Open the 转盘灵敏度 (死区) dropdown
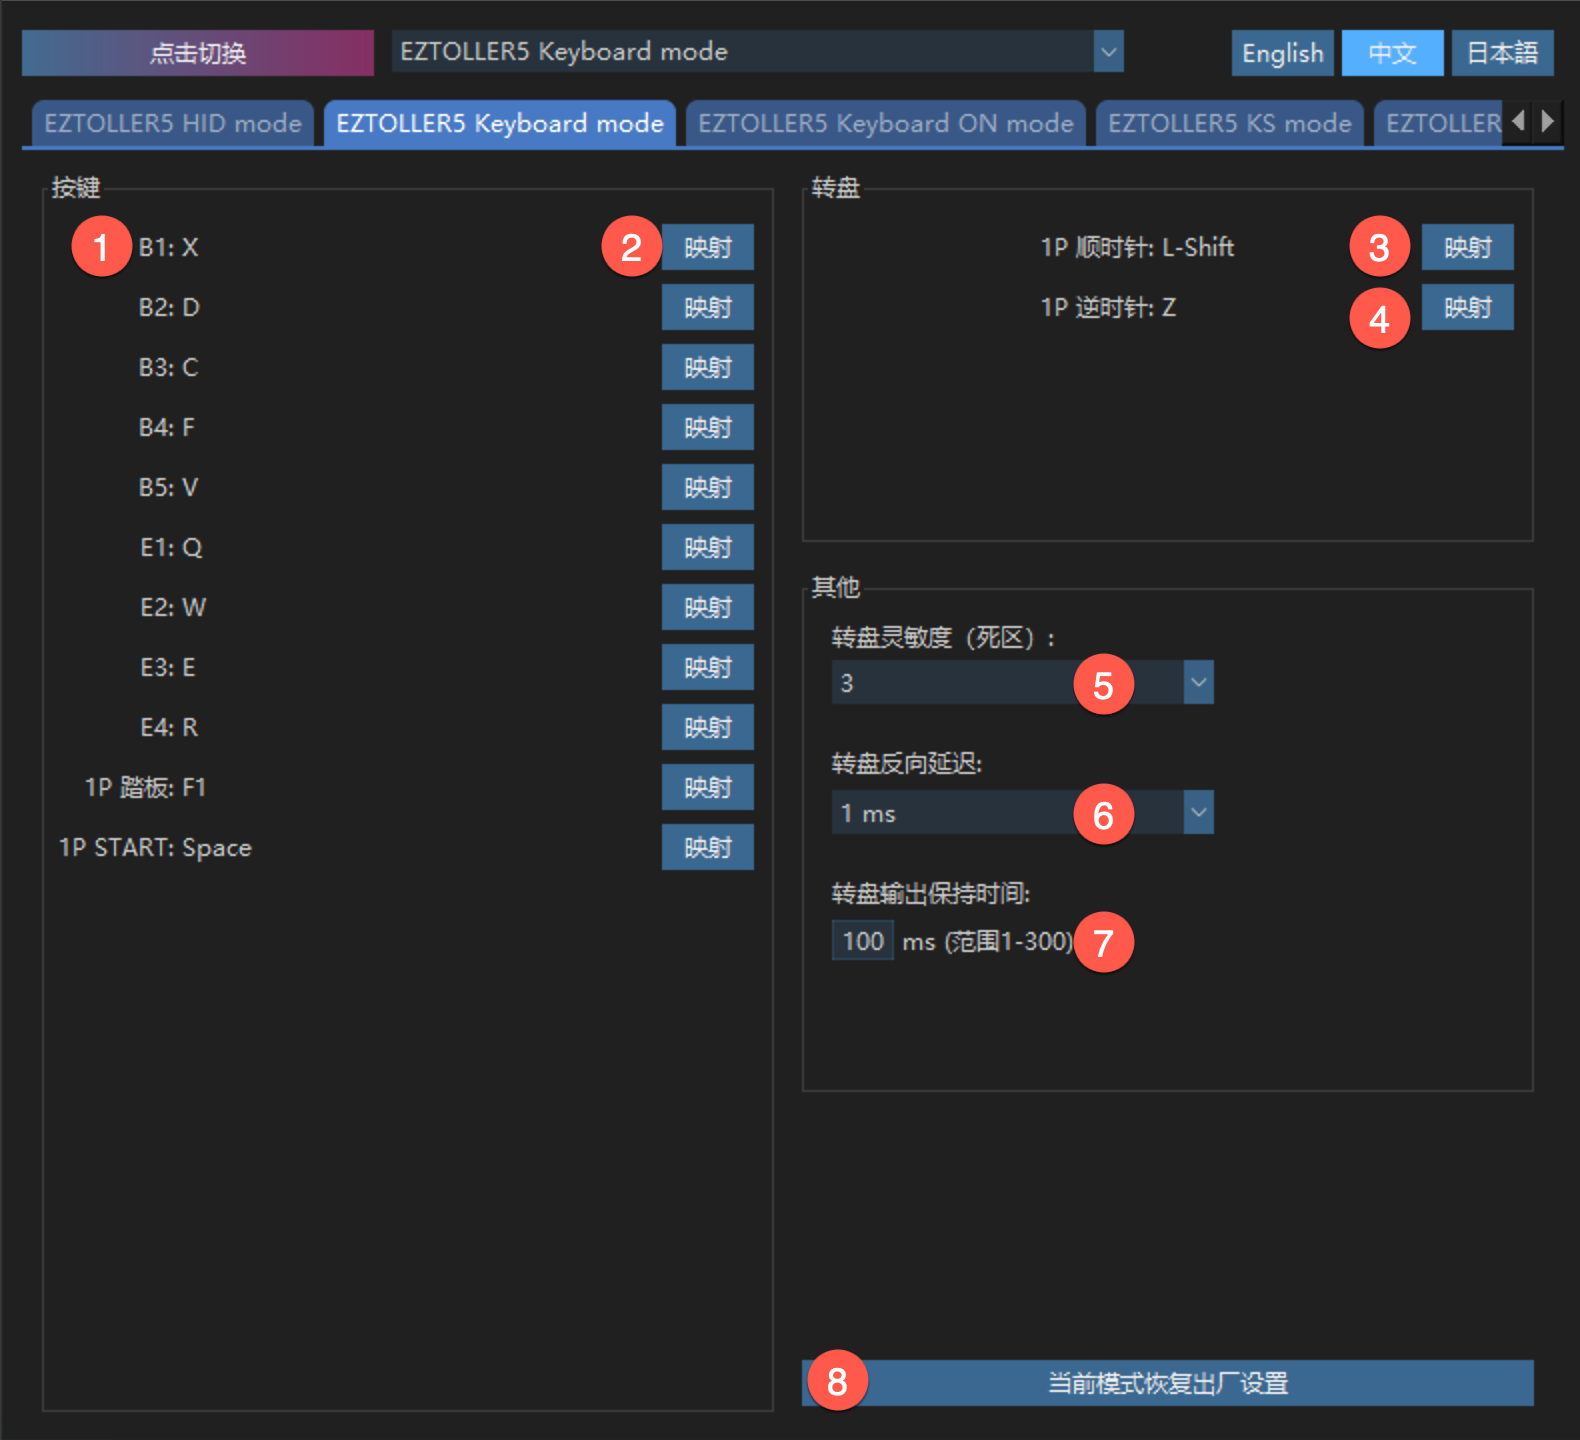The width and height of the screenshot is (1580, 1440). click(1023, 682)
